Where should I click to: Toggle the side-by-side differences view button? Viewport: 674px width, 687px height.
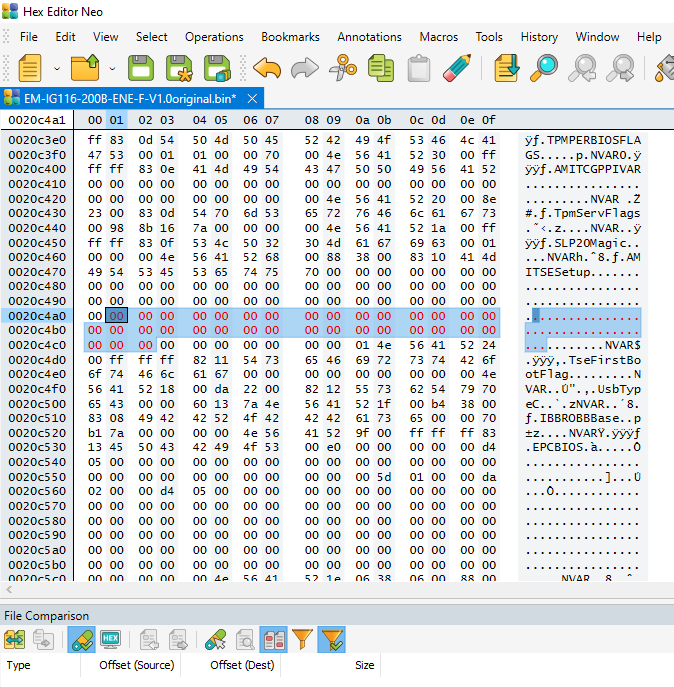(273, 639)
